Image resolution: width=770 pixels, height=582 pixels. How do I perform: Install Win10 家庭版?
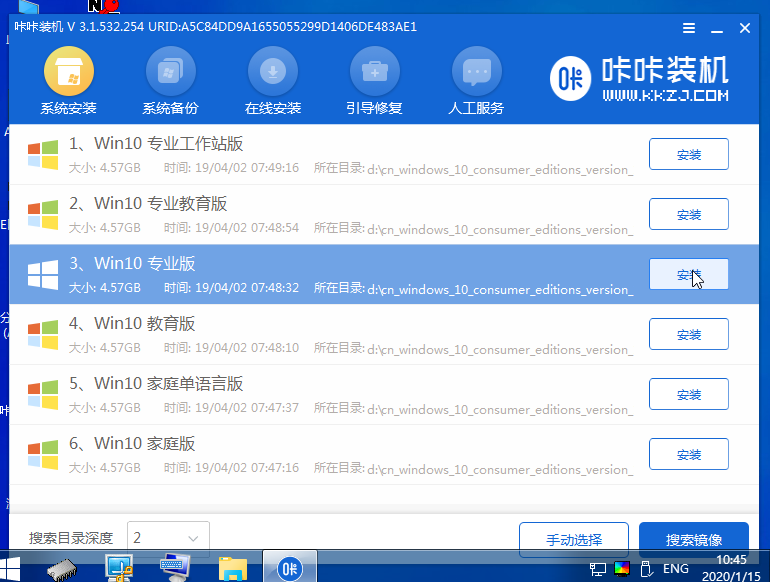[688, 454]
